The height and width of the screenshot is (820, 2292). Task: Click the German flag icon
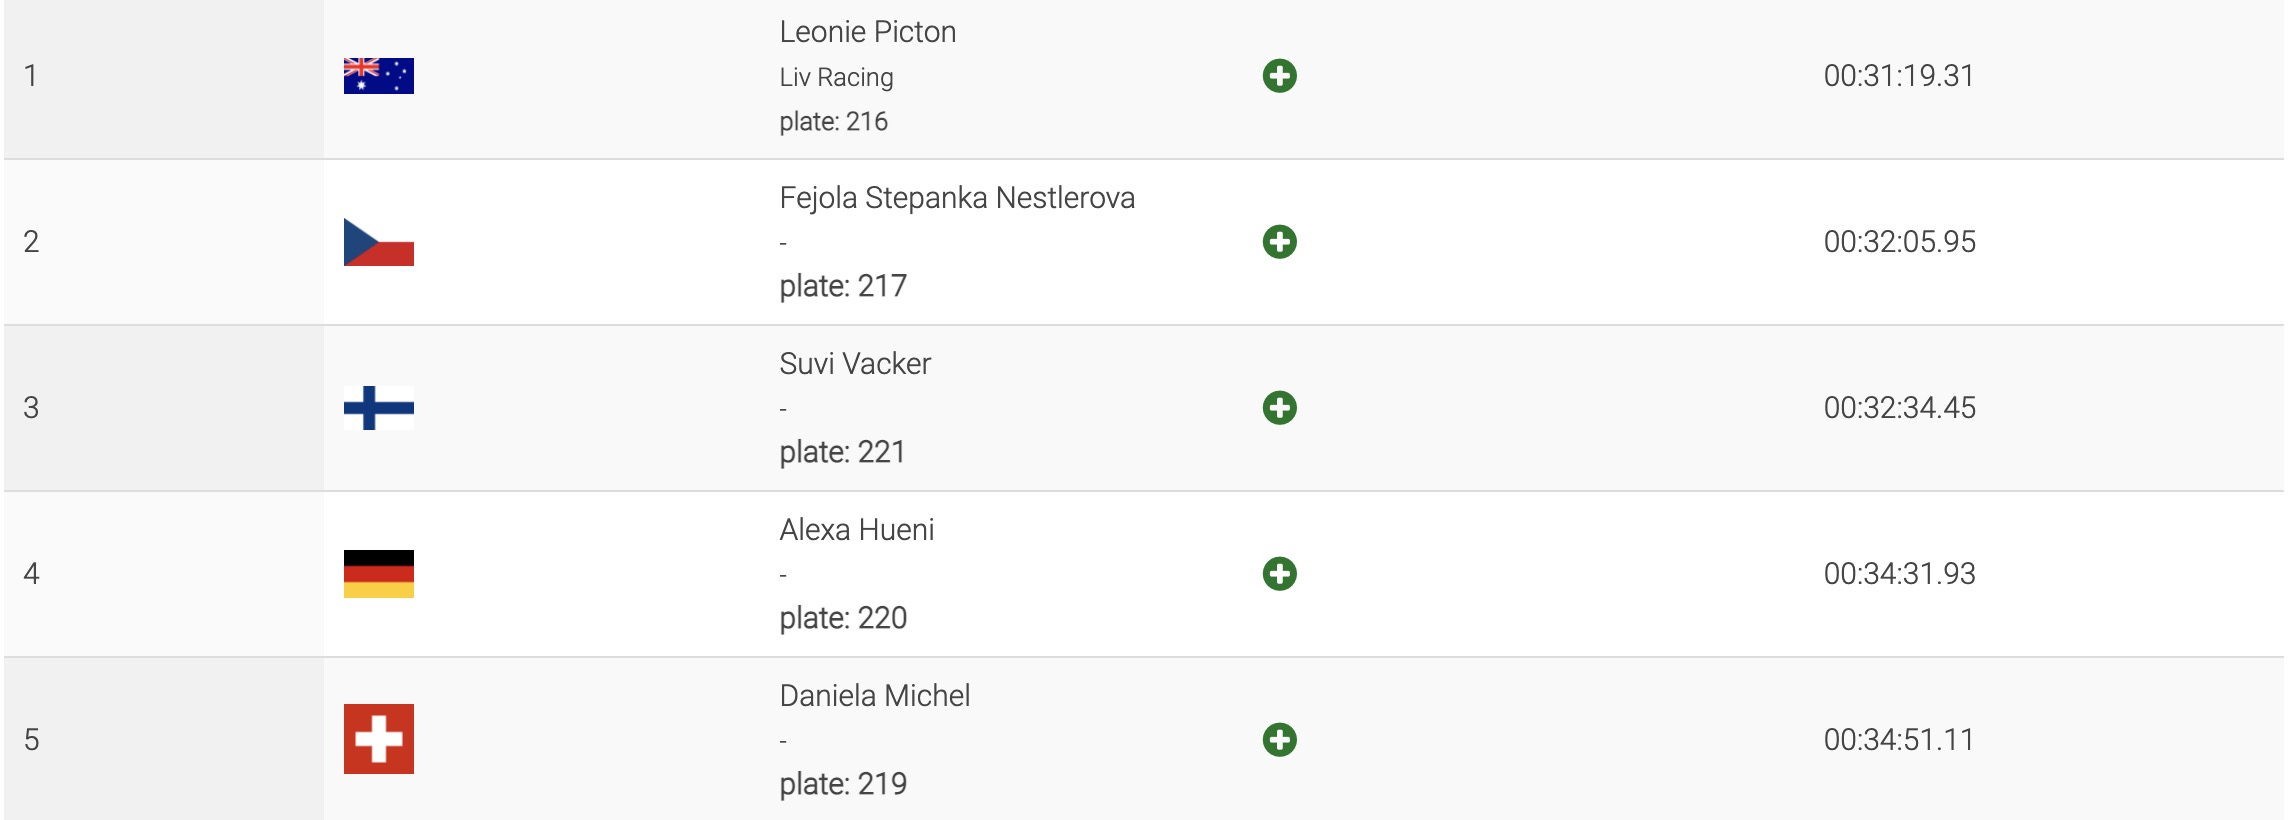[x=378, y=574]
